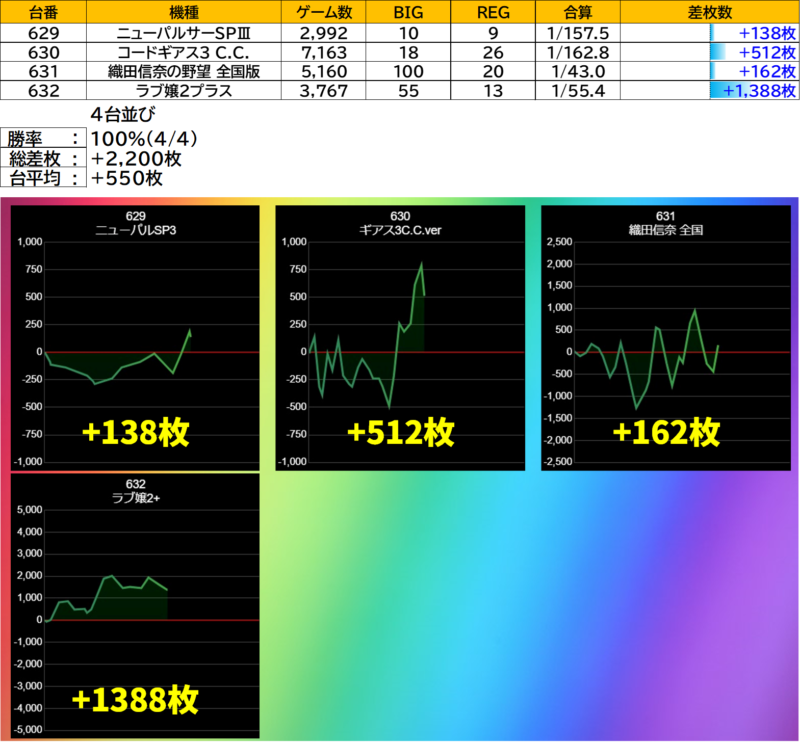Image resolution: width=800 pixels, height=742 pixels.
Task: Click 2,500 axis label on graph 631
Action: coord(560,242)
